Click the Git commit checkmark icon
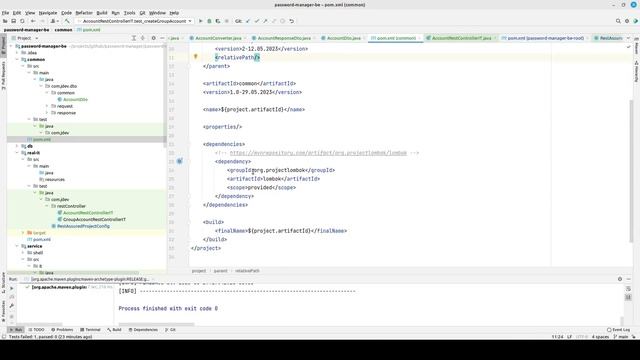This screenshot has height=360, width=640. pos(257,21)
